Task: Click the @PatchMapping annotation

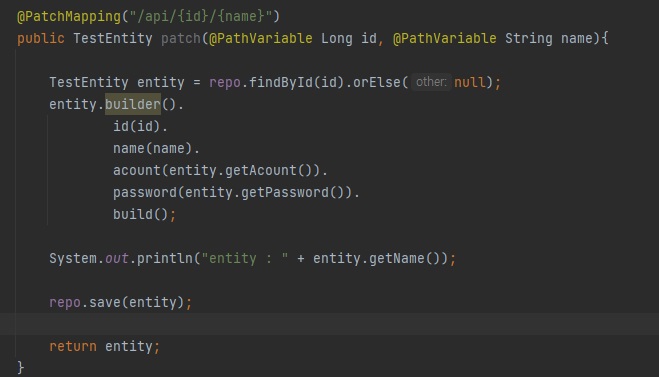Action: point(69,16)
